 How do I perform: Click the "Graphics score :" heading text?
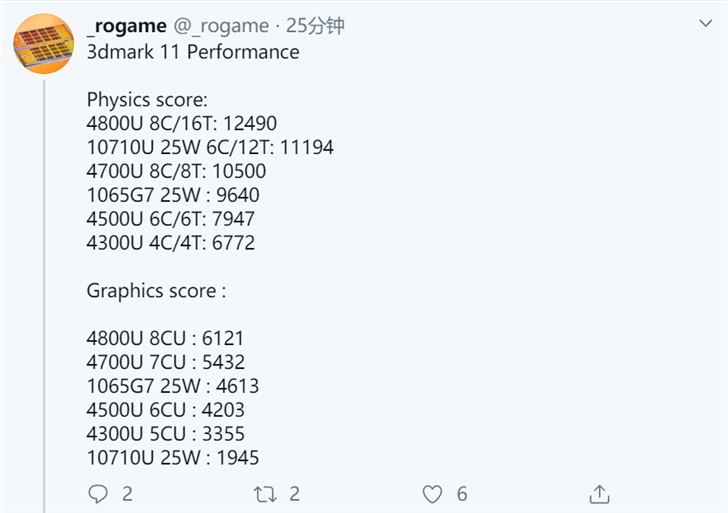[156, 291]
